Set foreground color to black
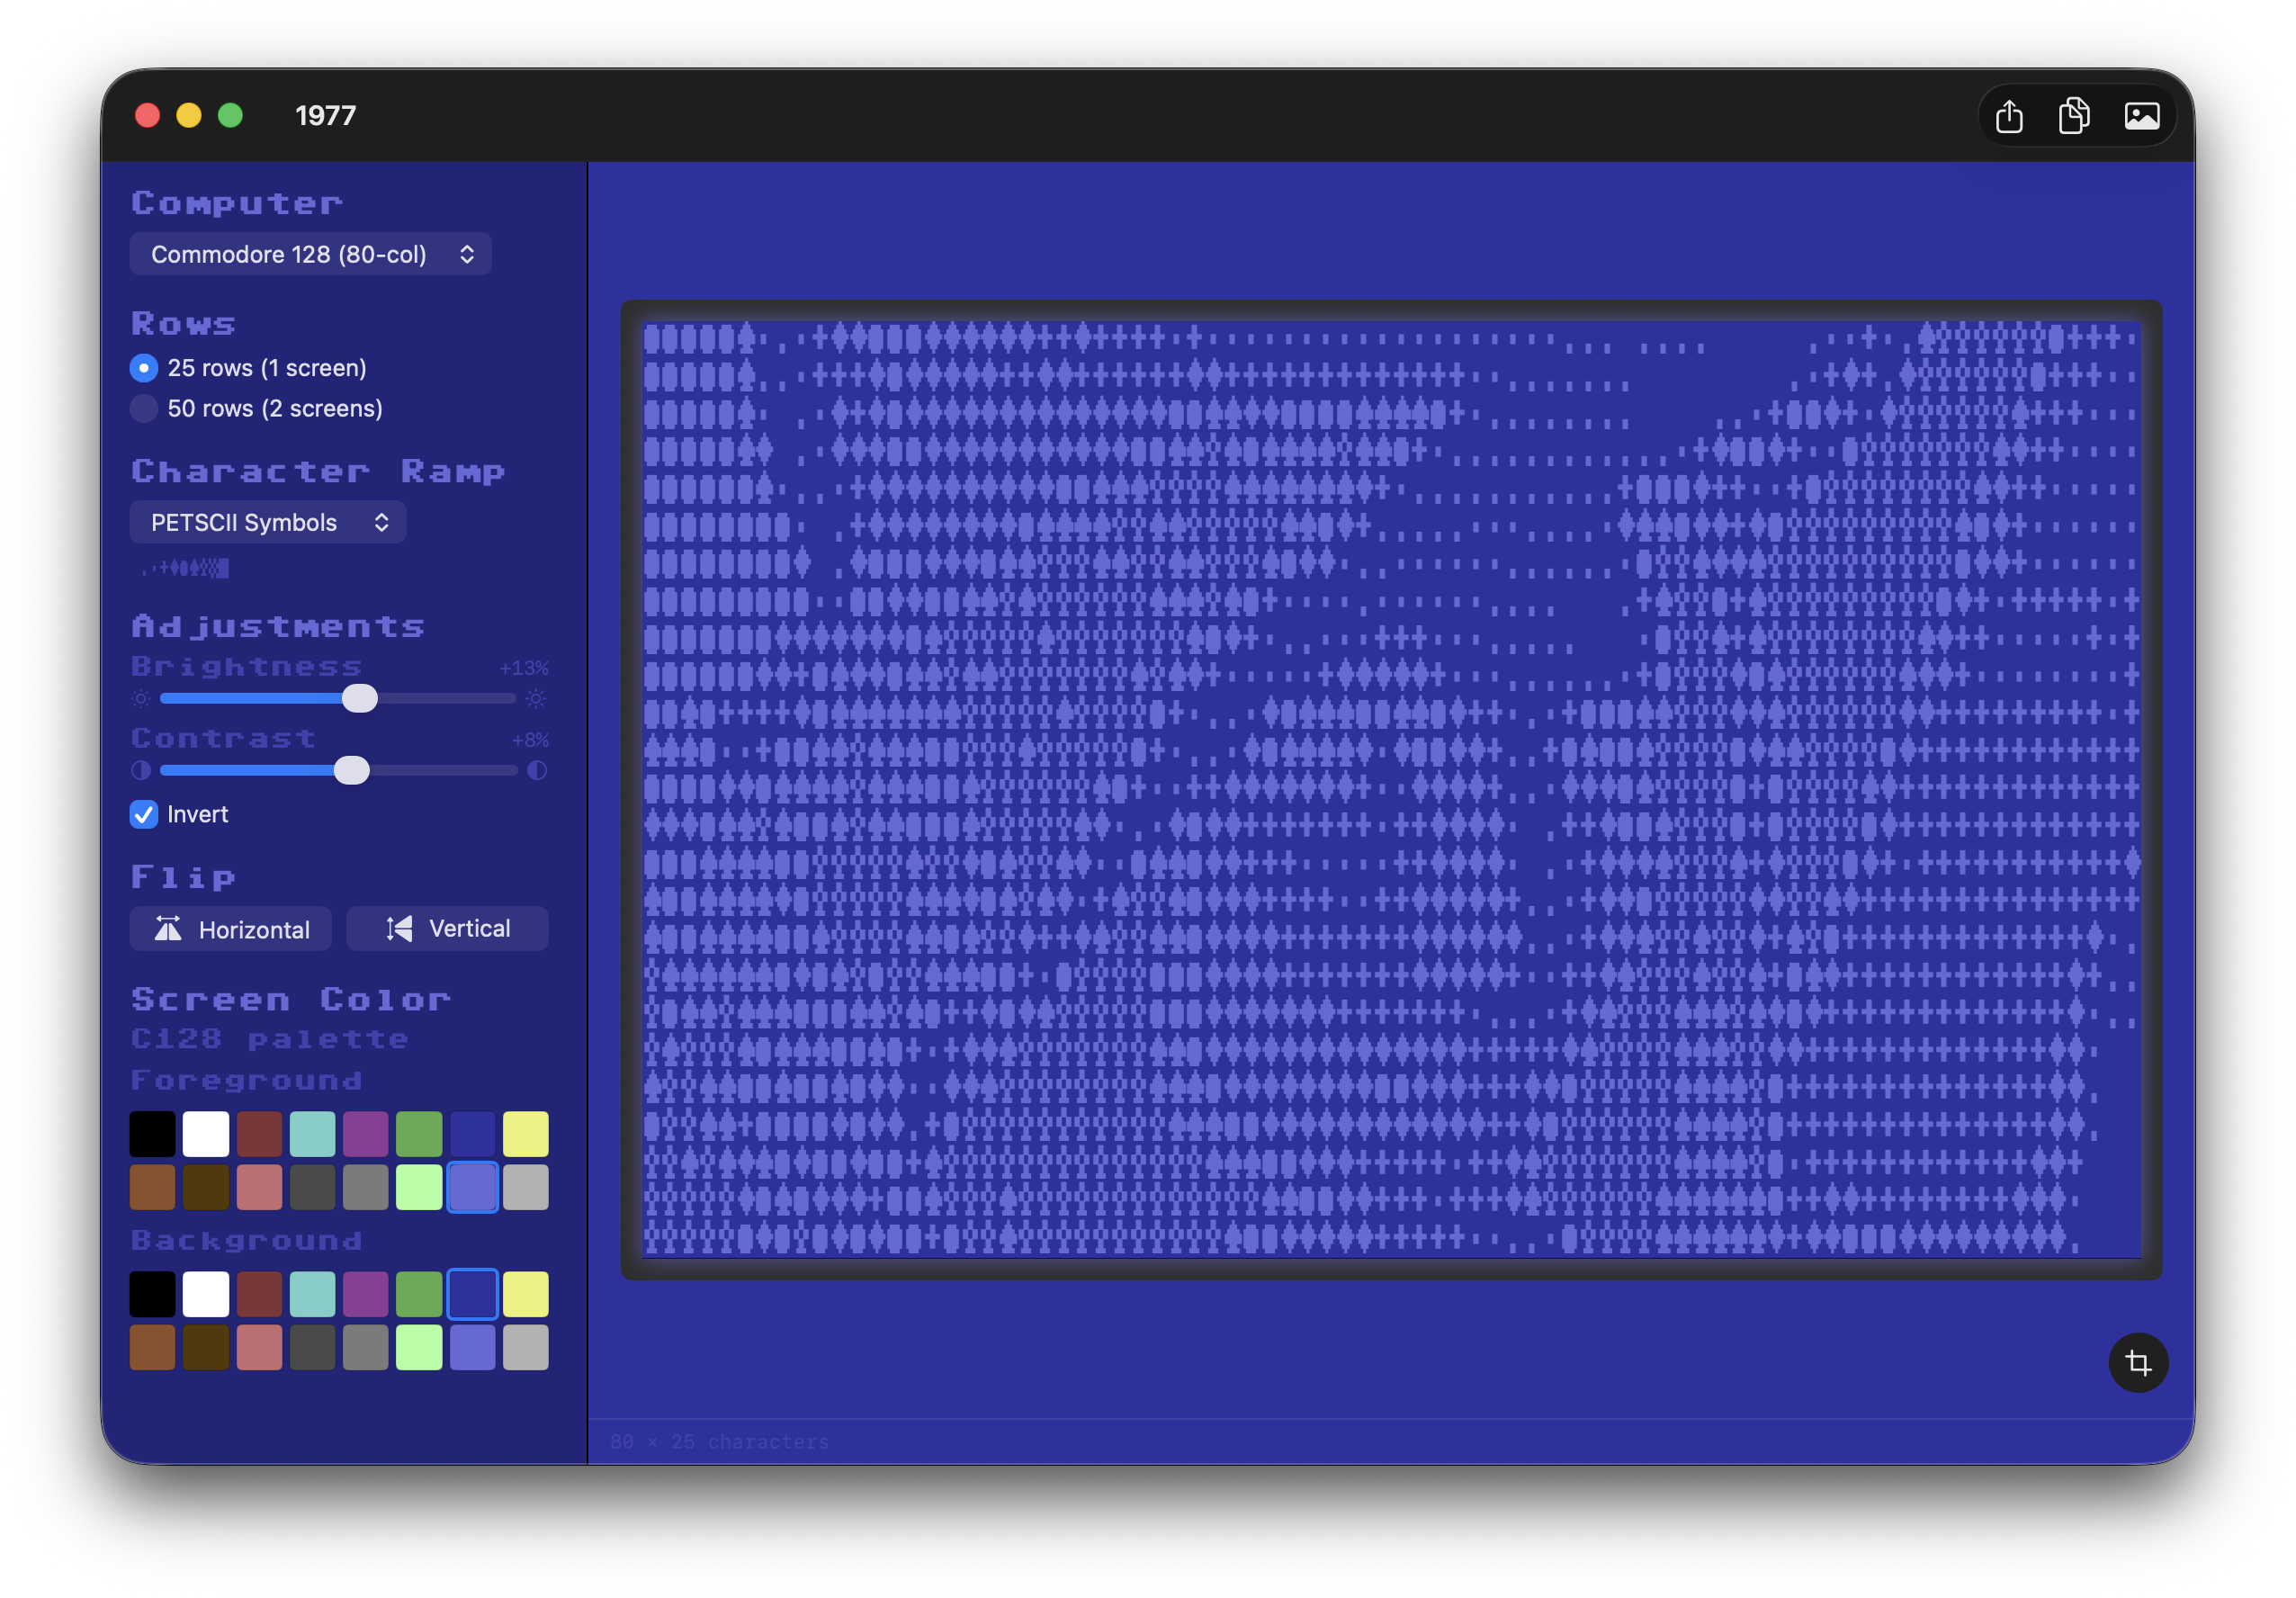The width and height of the screenshot is (2296, 1598). coord(152,1134)
